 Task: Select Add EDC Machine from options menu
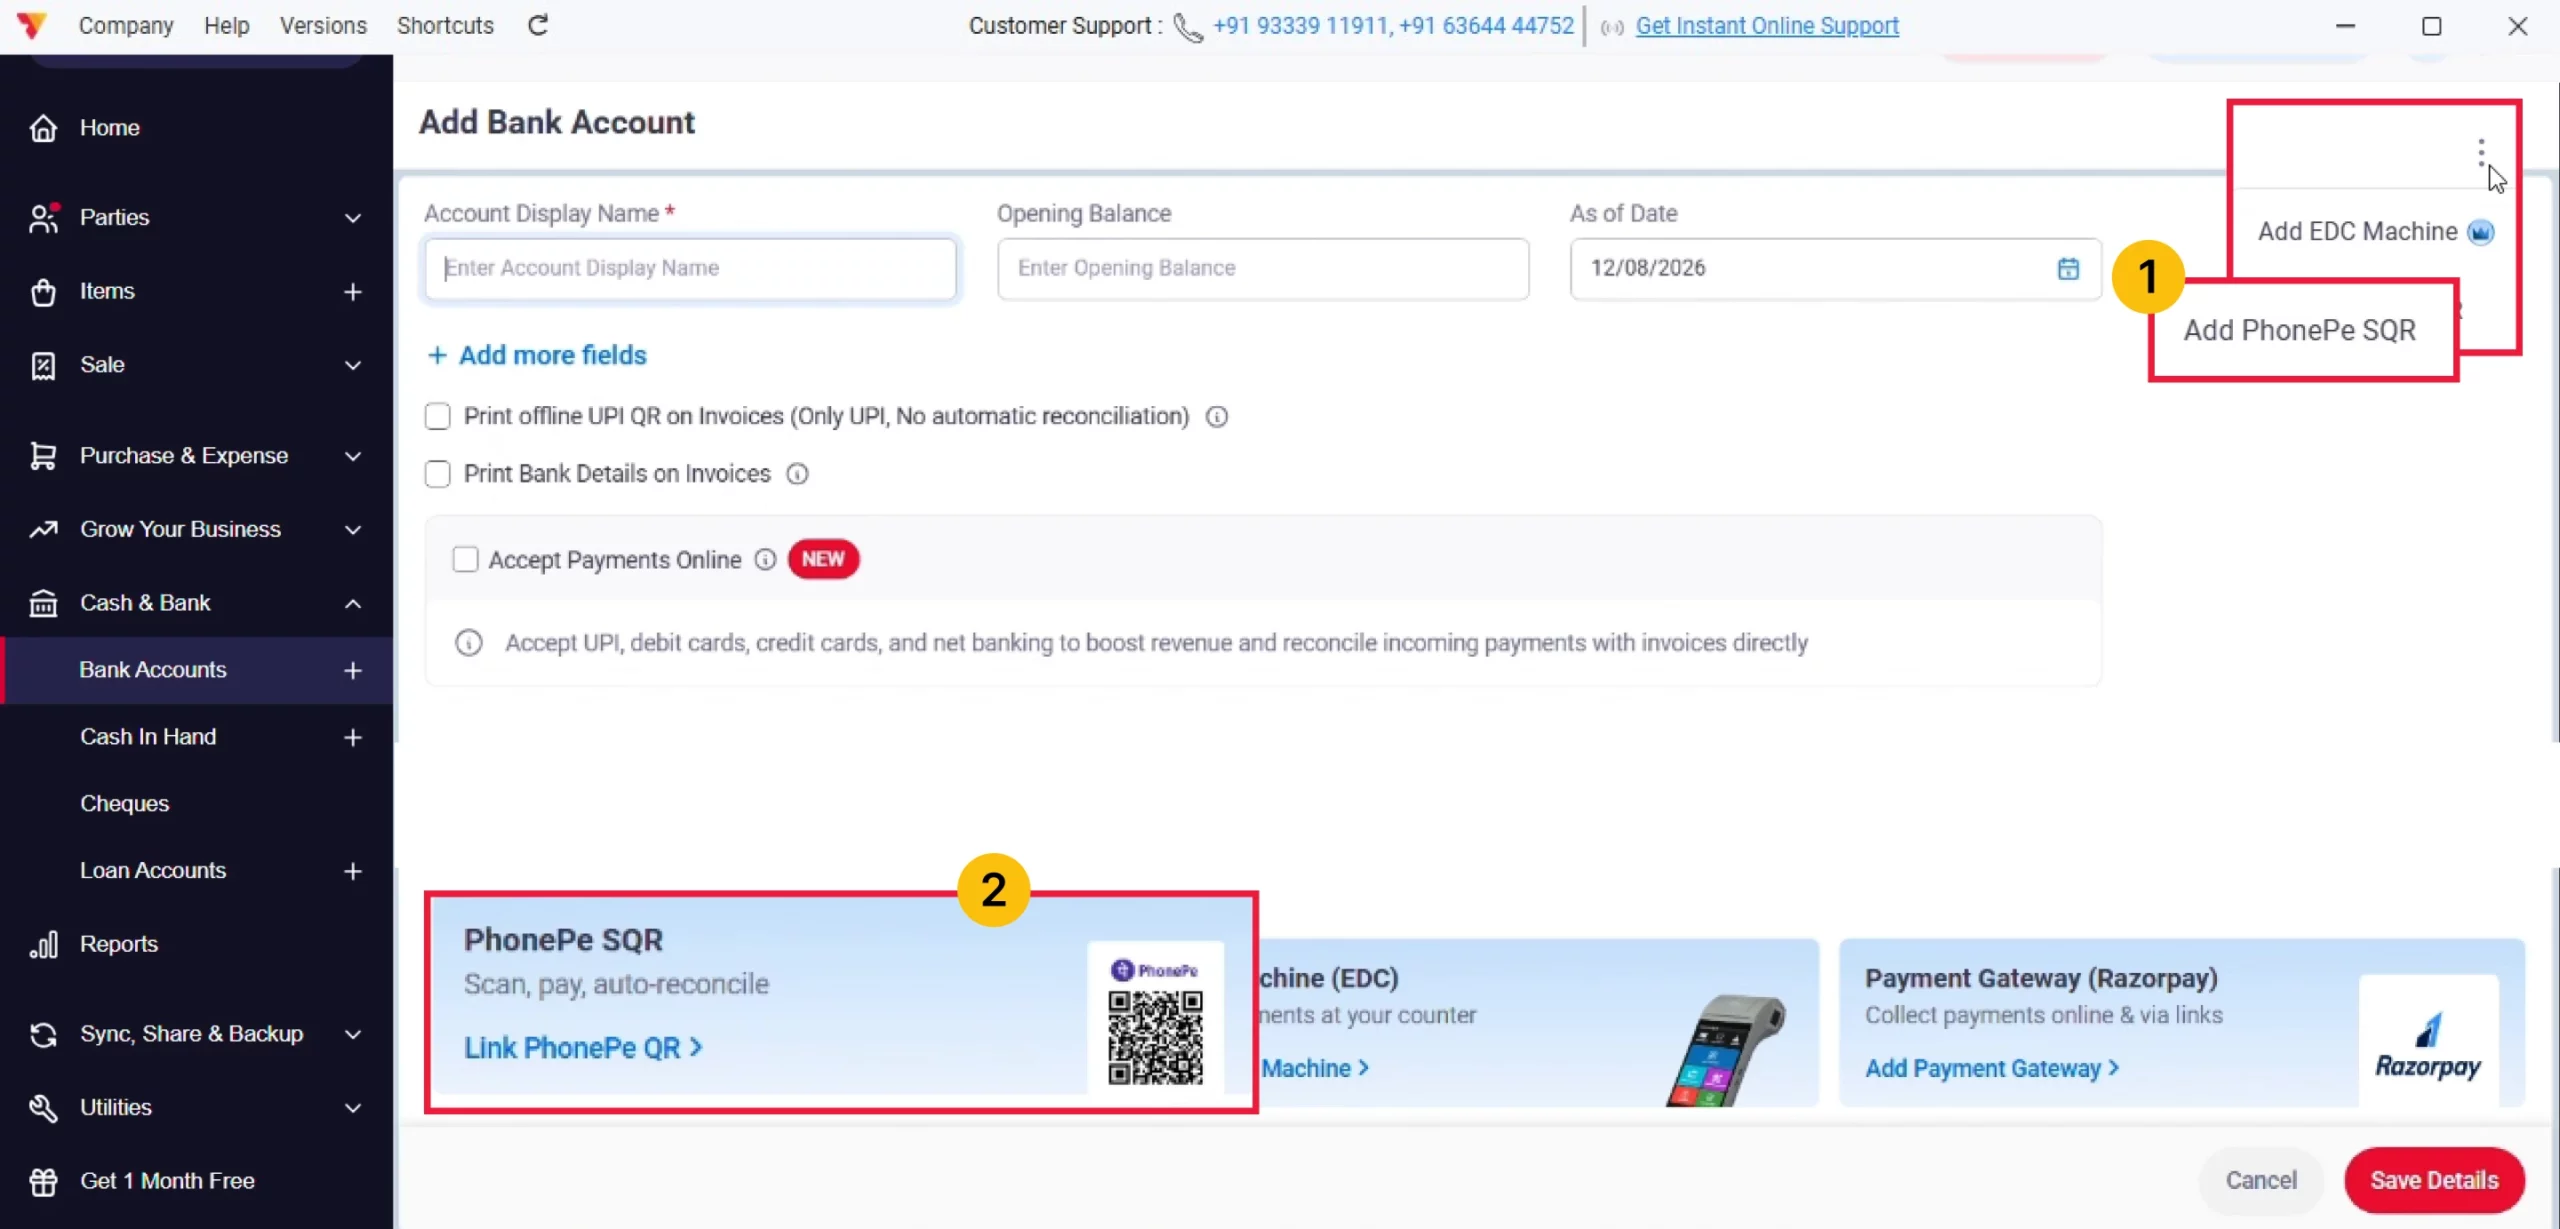(2376, 232)
